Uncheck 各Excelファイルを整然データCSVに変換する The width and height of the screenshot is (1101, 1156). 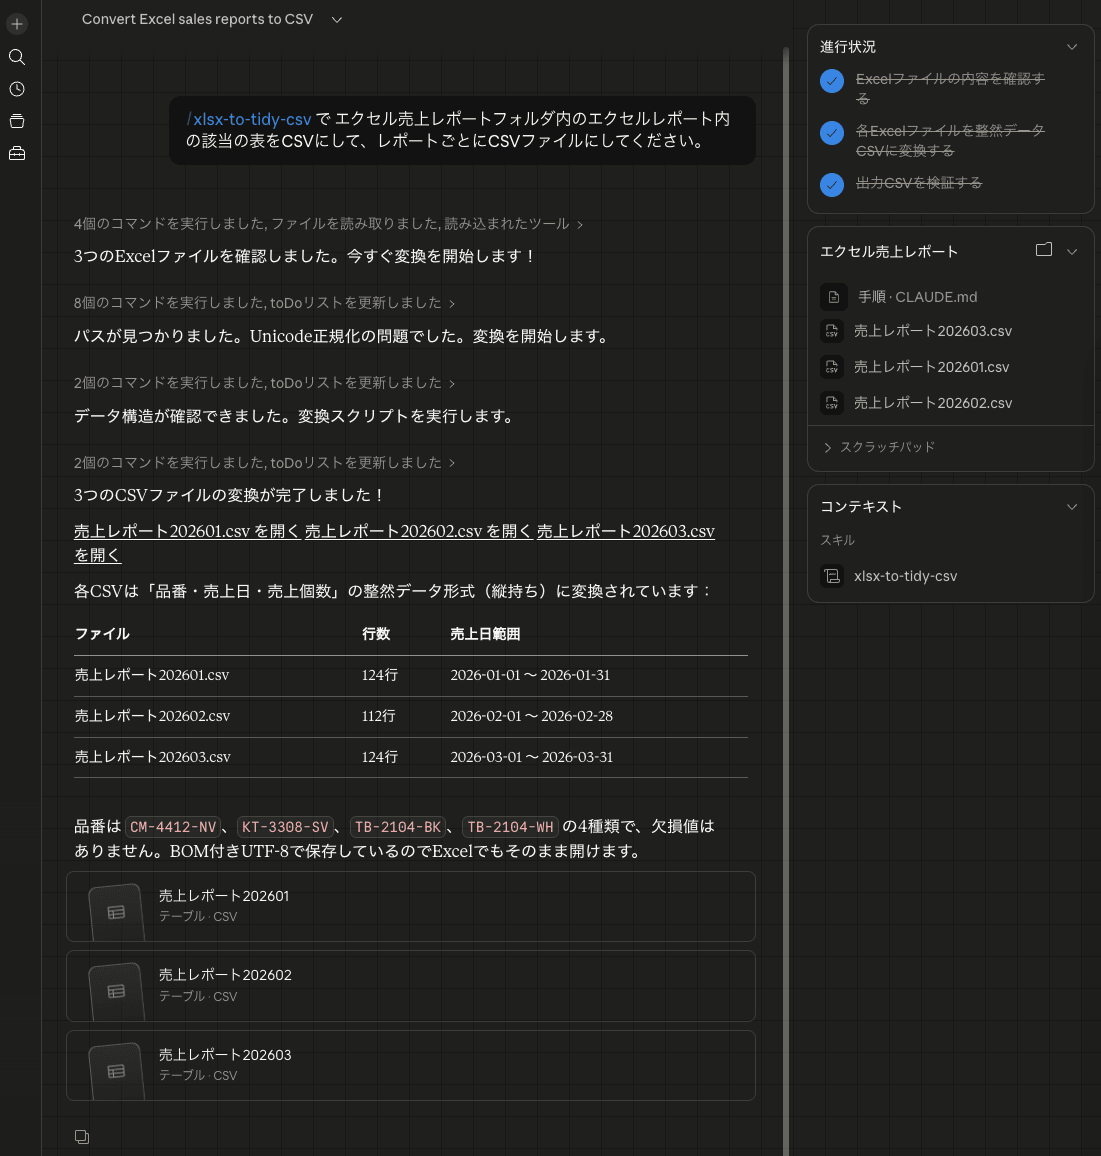click(x=831, y=133)
